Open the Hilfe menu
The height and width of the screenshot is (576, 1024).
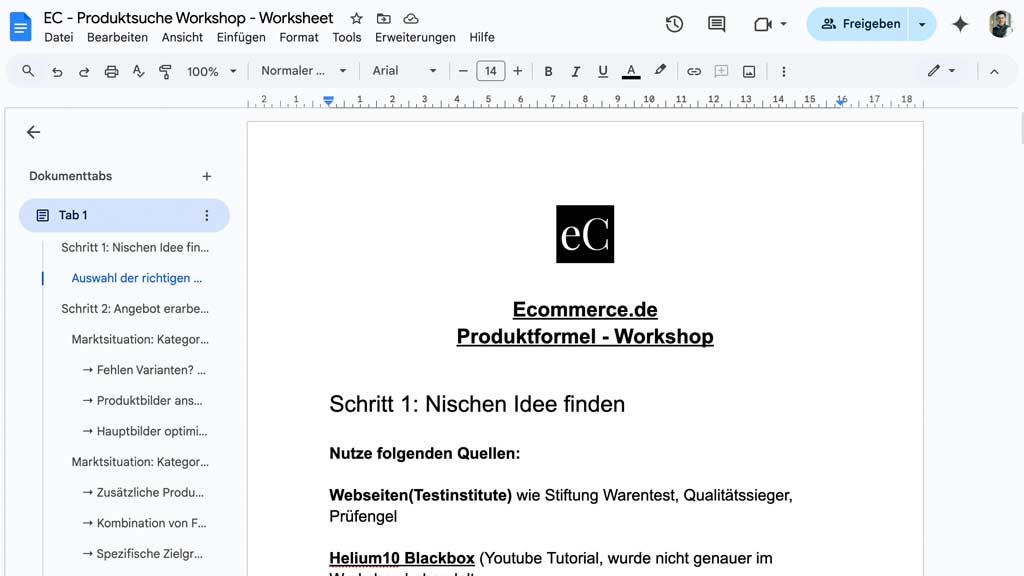(481, 37)
